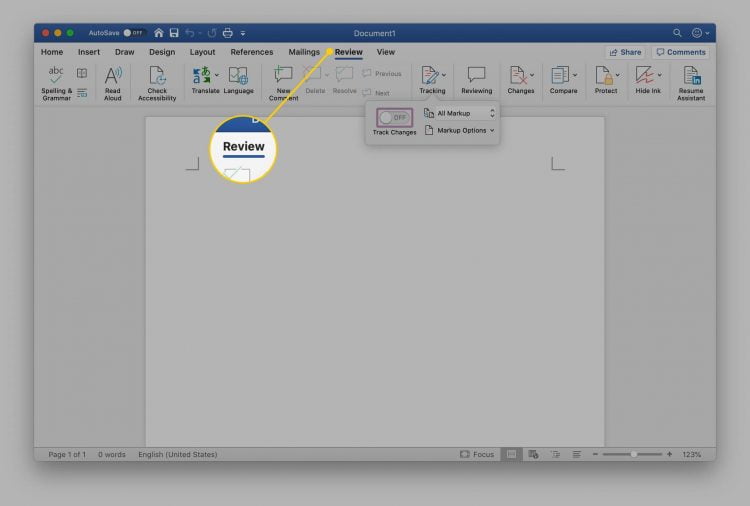
Task: Switch to the References tab
Action: tap(252, 52)
